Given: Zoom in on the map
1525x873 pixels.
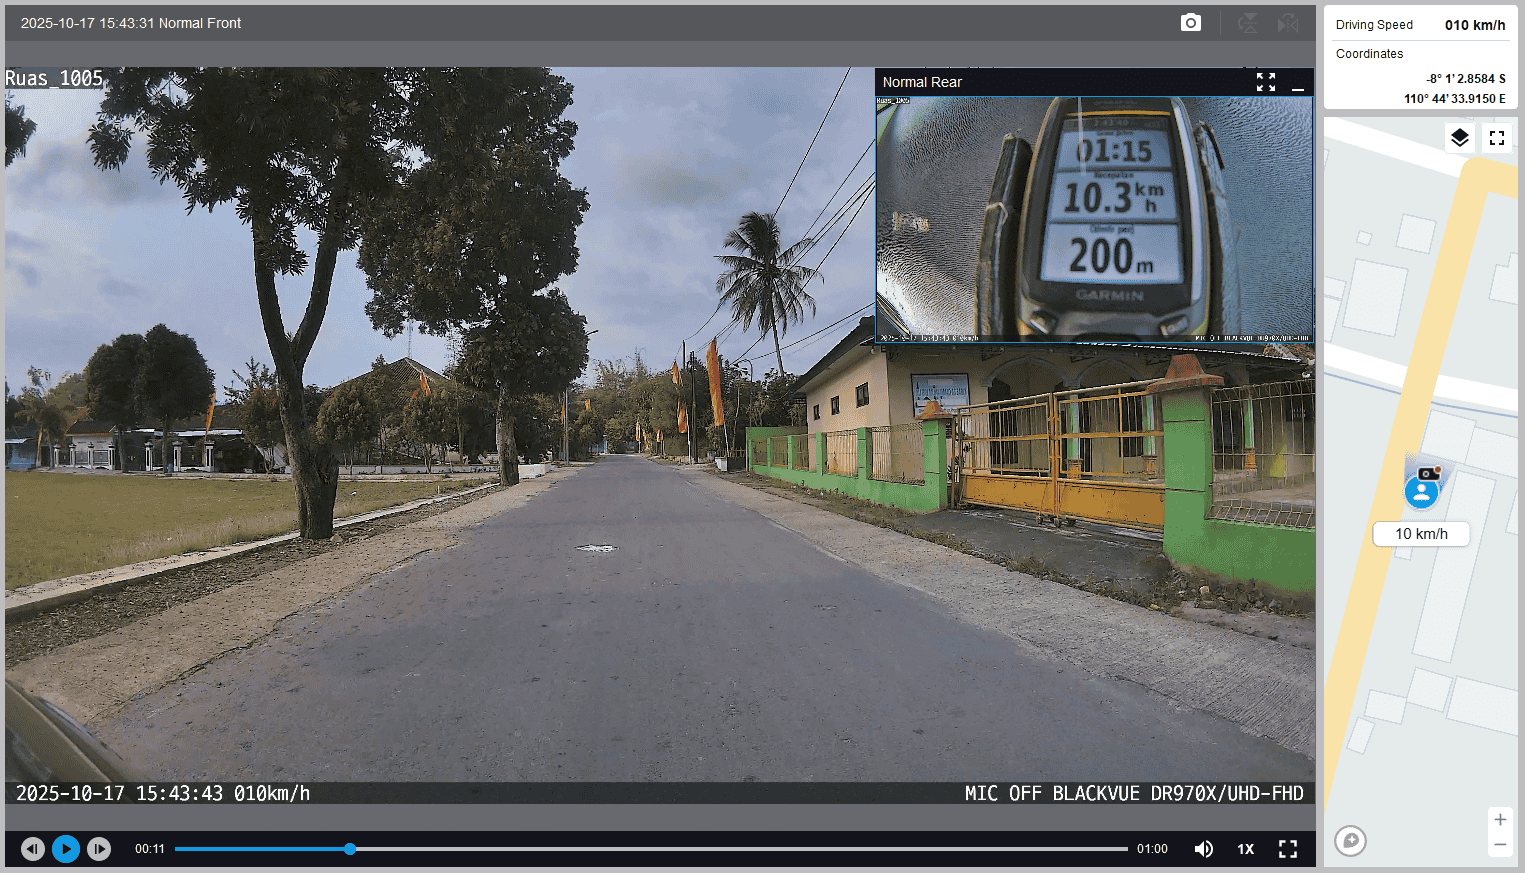Looking at the screenshot, I should (1500, 820).
